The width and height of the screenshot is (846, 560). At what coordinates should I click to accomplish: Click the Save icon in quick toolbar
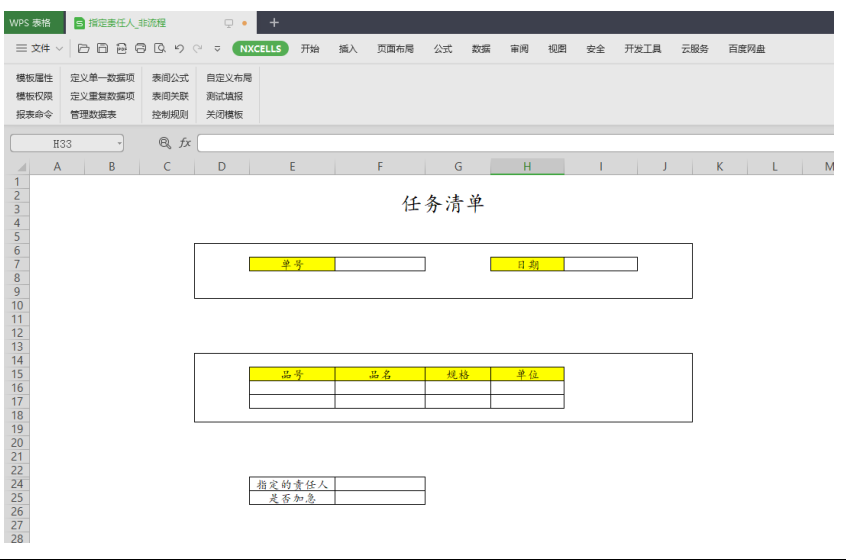[x=102, y=48]
